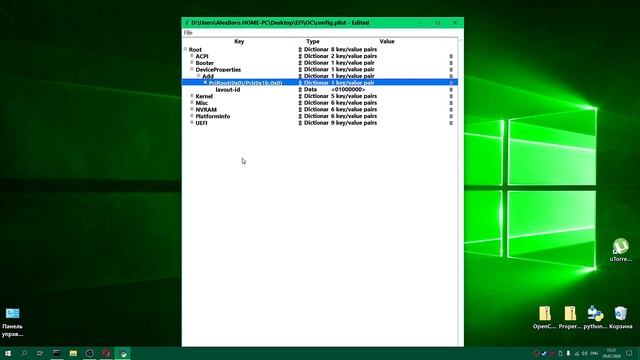The image size is (640, 360).
Task: Open the notification center icon
Action: click(629, 353)
